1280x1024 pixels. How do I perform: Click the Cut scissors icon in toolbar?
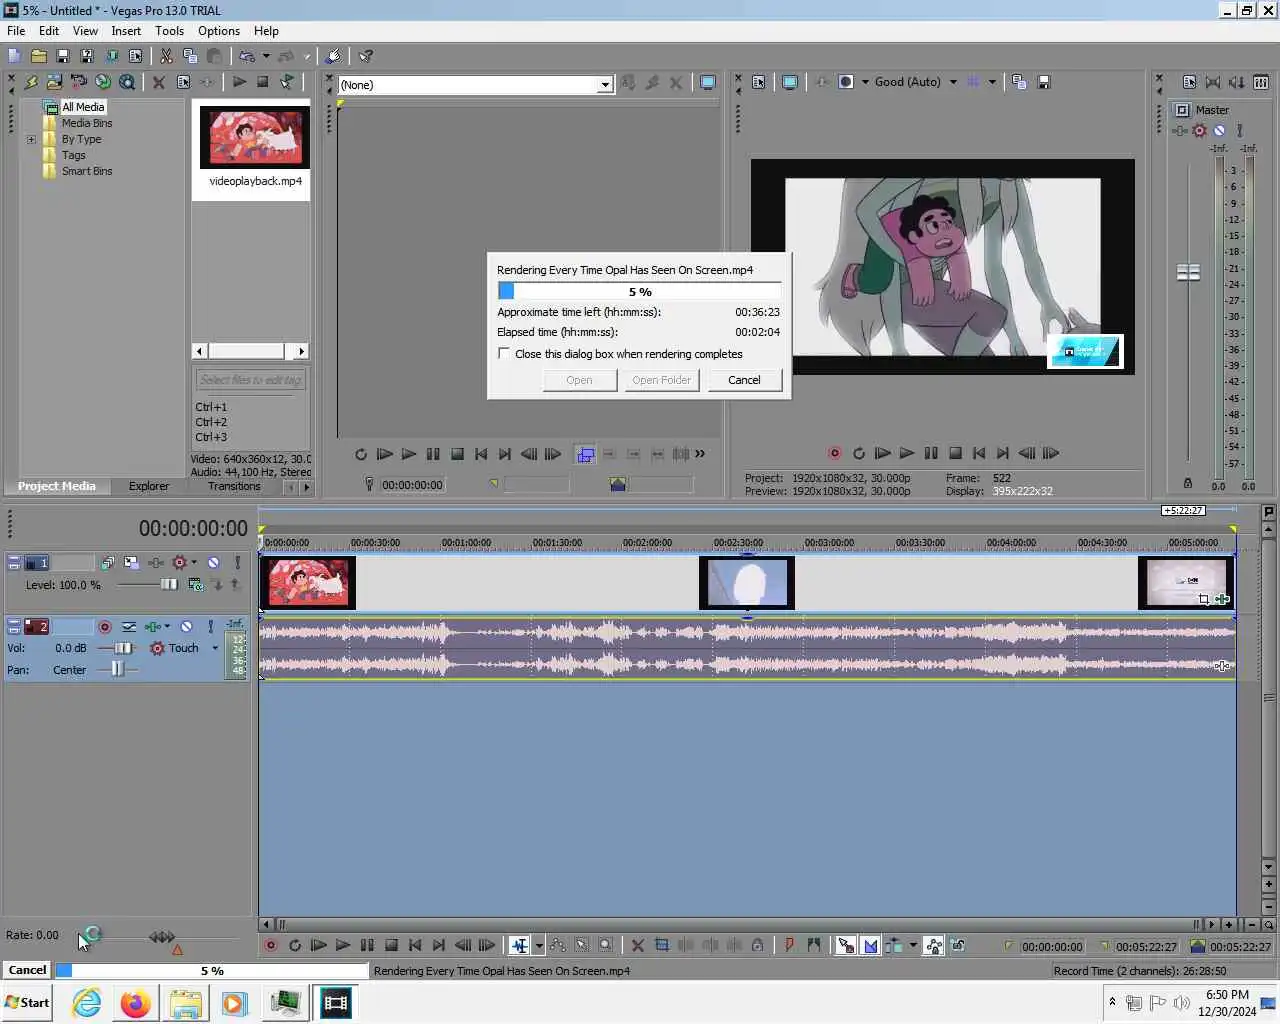coord(166,56)
